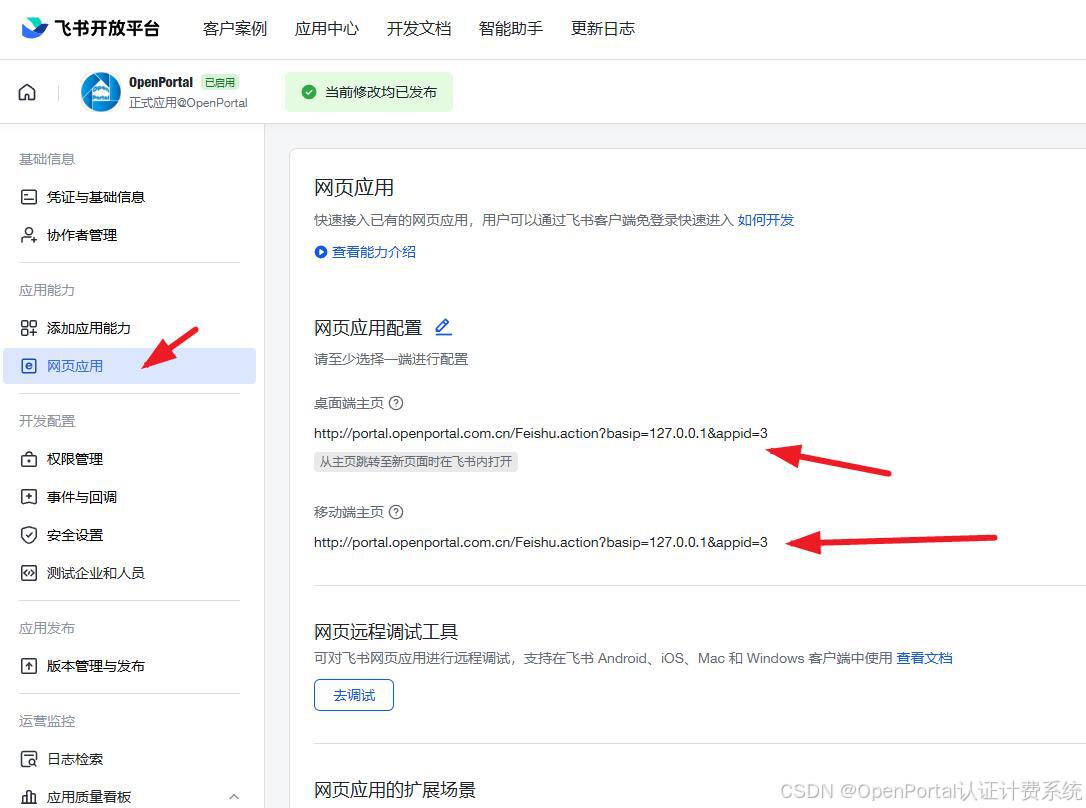Click the desktop homepage URL under 桌面端主页
The width and height of the screenshot is (1086, 808).
(540, 433)
